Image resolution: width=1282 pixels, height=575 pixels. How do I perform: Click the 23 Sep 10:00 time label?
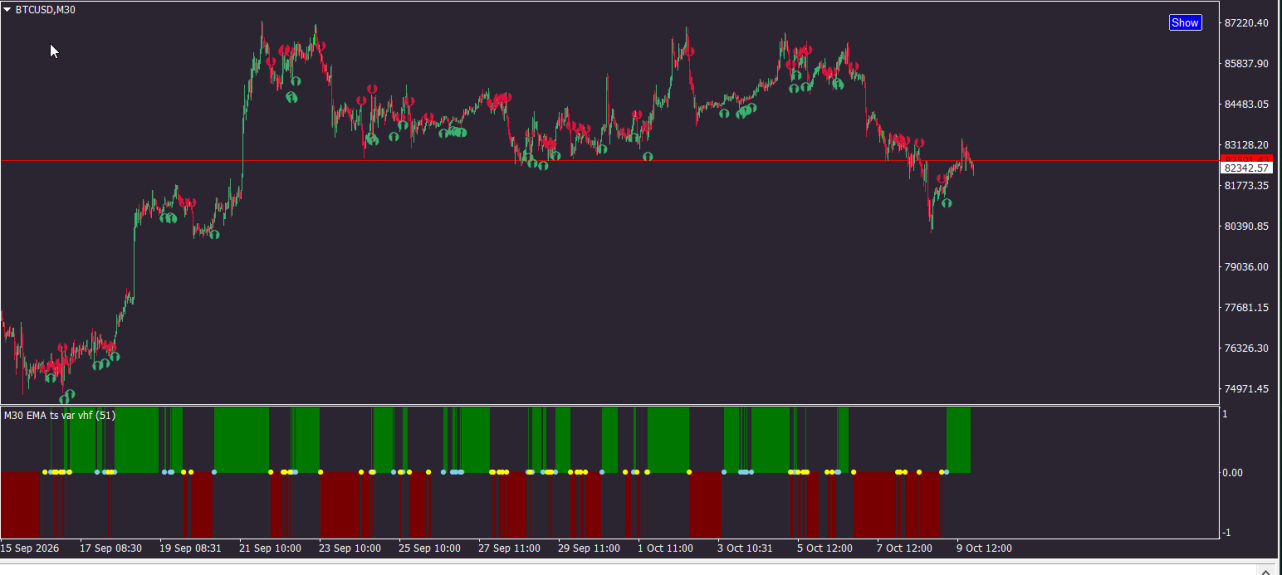click(x=350, y=548)
